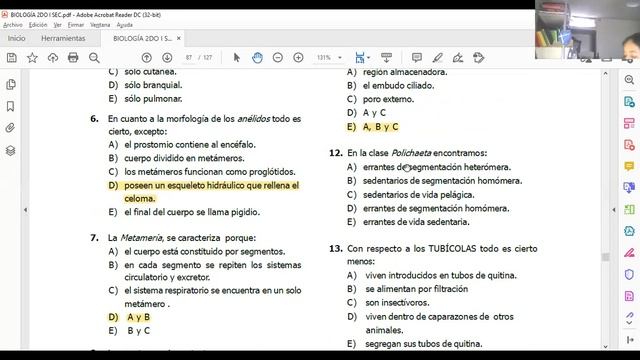Click the Print icon
Image resolution: width=640 pixels, height=360 pixels.
tap(73, 58)
